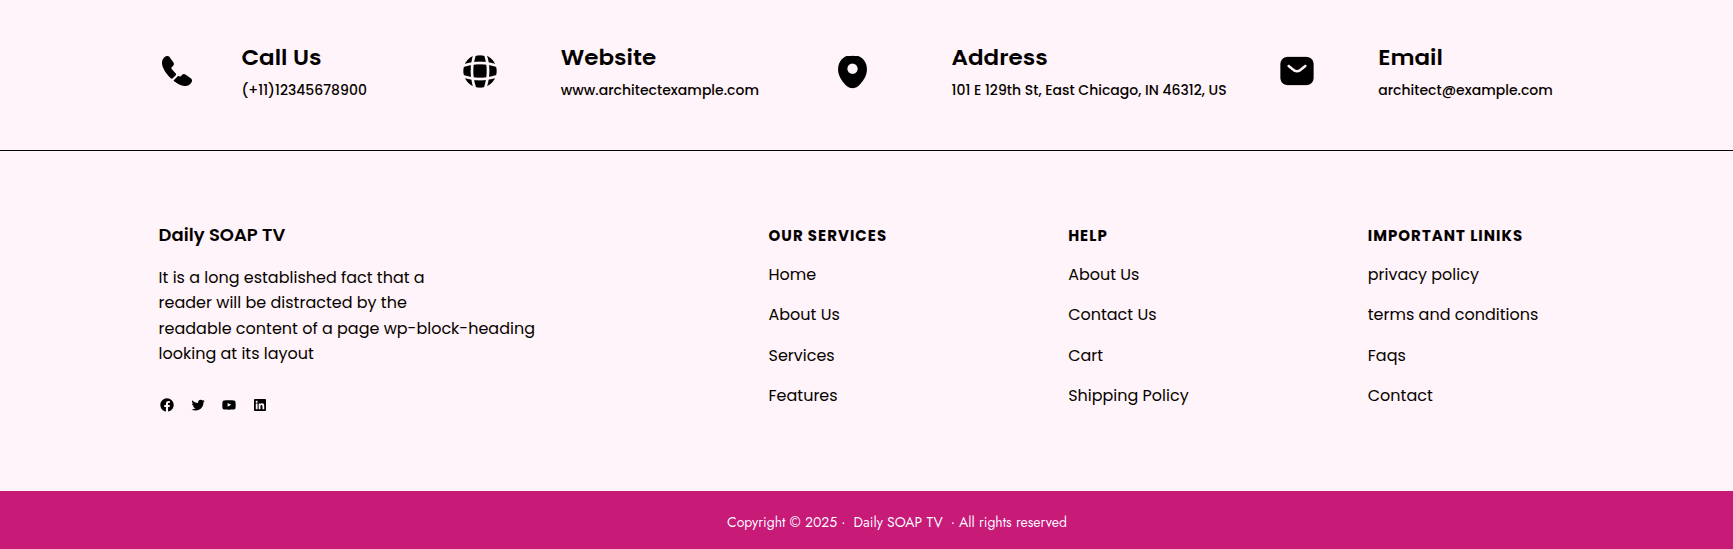
Task: Go to Home under Our Services
Action: tap(792, 275)
